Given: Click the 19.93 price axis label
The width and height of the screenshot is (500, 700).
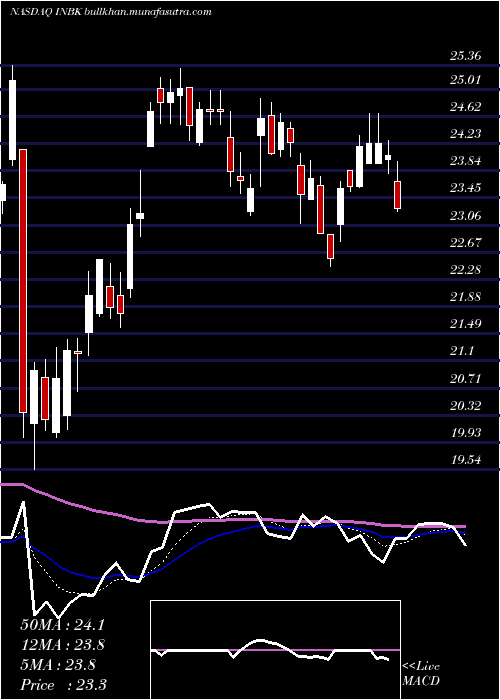Looking at the screenshot, I should click(466, 433).
